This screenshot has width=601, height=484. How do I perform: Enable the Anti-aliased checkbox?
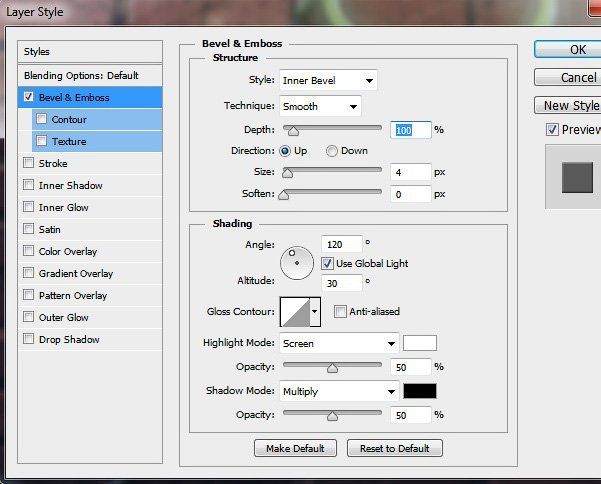click(x=340, y=312)
